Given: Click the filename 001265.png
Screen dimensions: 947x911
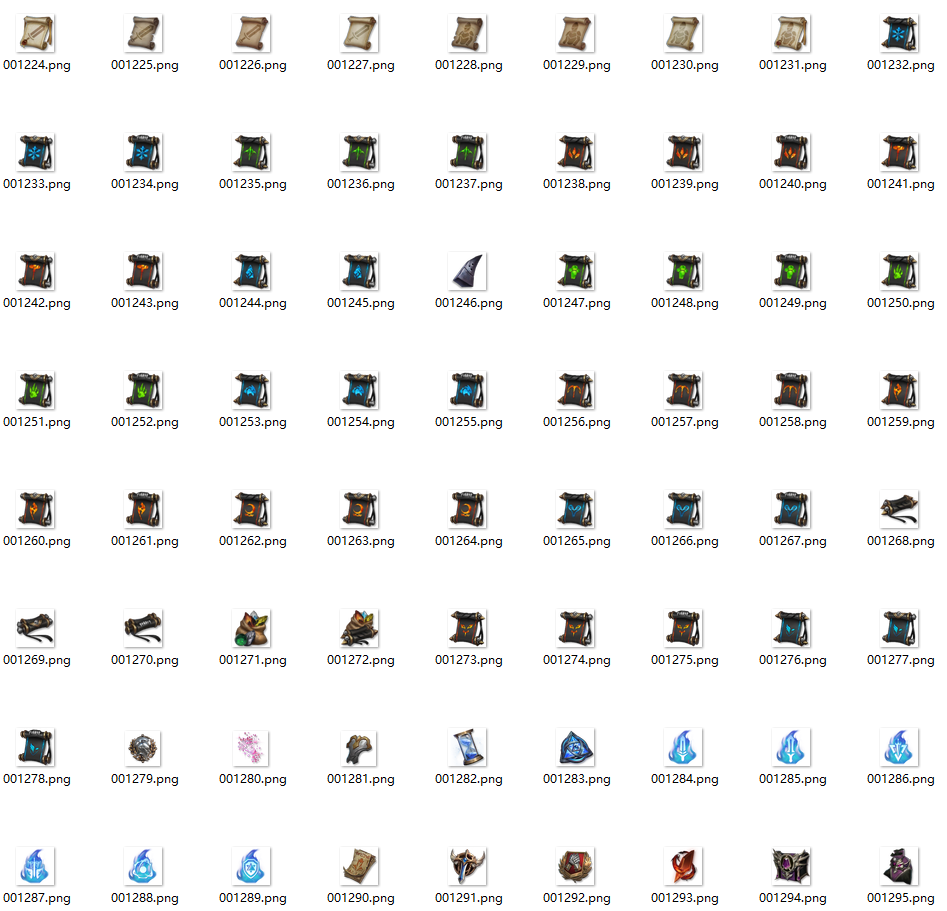Looking at the screenshot, I should [x=576, y=540].
